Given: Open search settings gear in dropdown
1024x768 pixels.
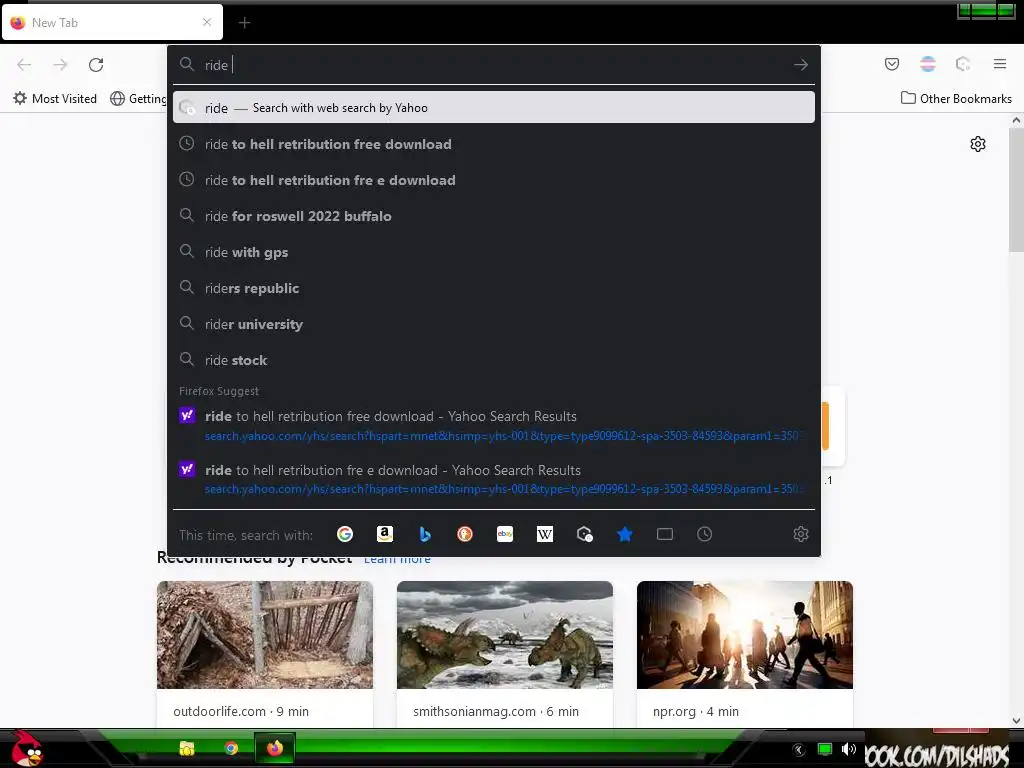Looking at the screenshot, I should [x=801, y=534].
